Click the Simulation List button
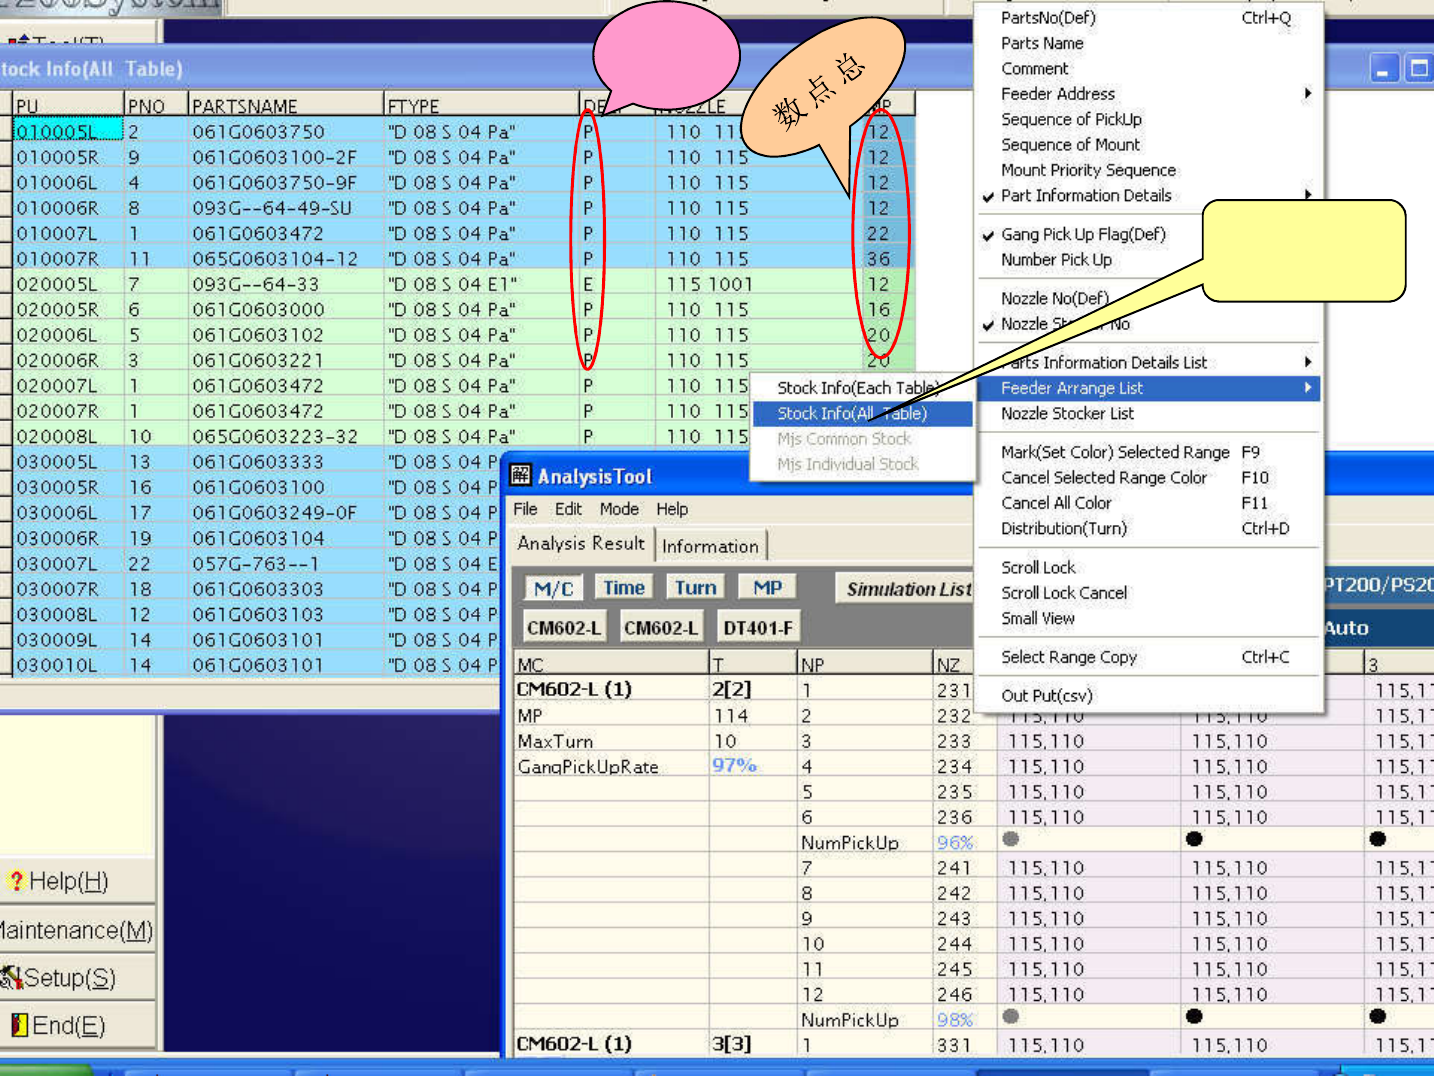Screen dimensions: 1434x1076 click(x=908, y=589)
